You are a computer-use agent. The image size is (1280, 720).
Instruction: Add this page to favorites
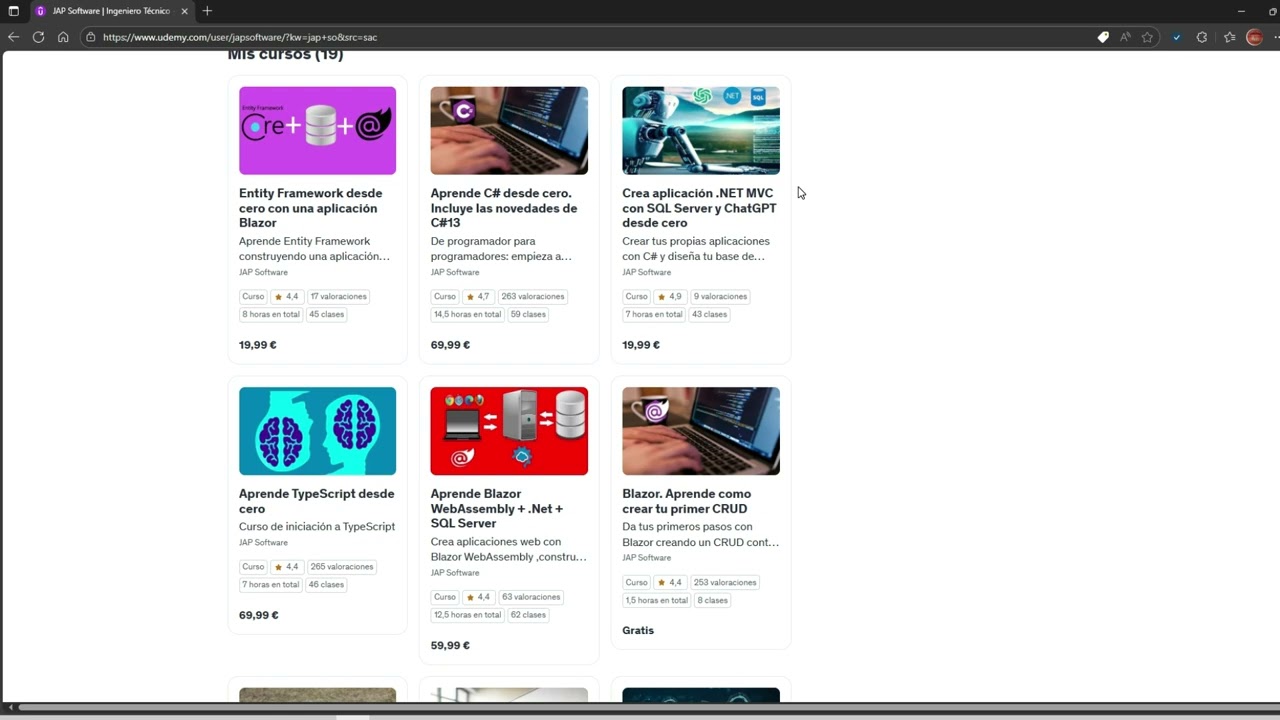(1147, 37)
